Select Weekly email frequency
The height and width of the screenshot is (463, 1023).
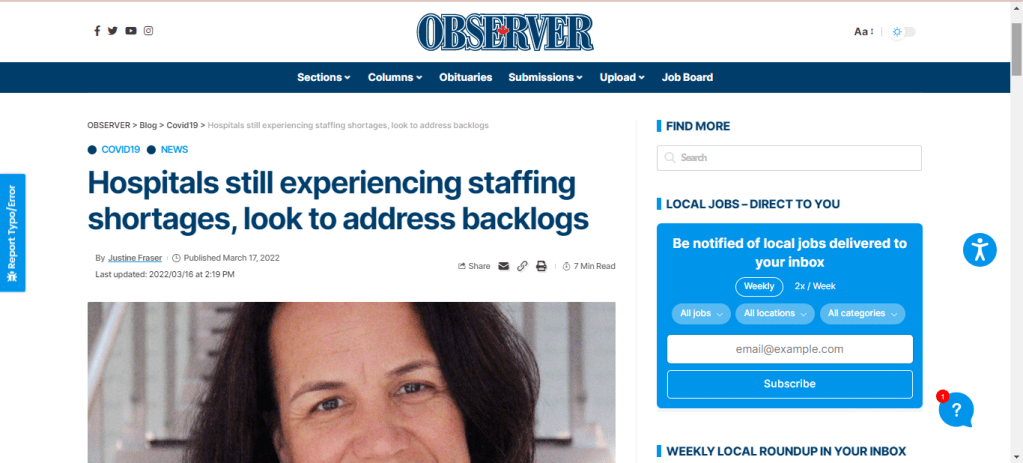759,286
